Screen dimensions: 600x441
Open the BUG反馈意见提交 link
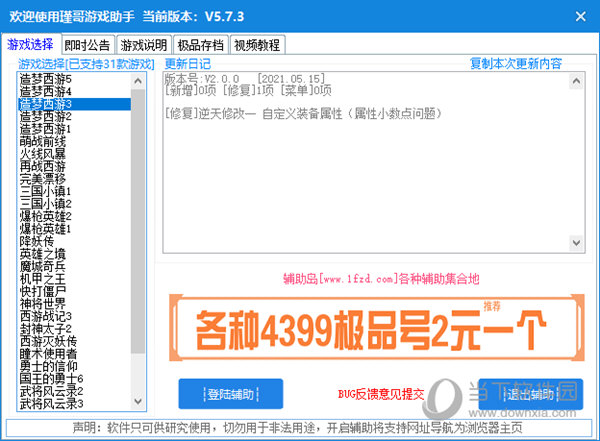380,394
